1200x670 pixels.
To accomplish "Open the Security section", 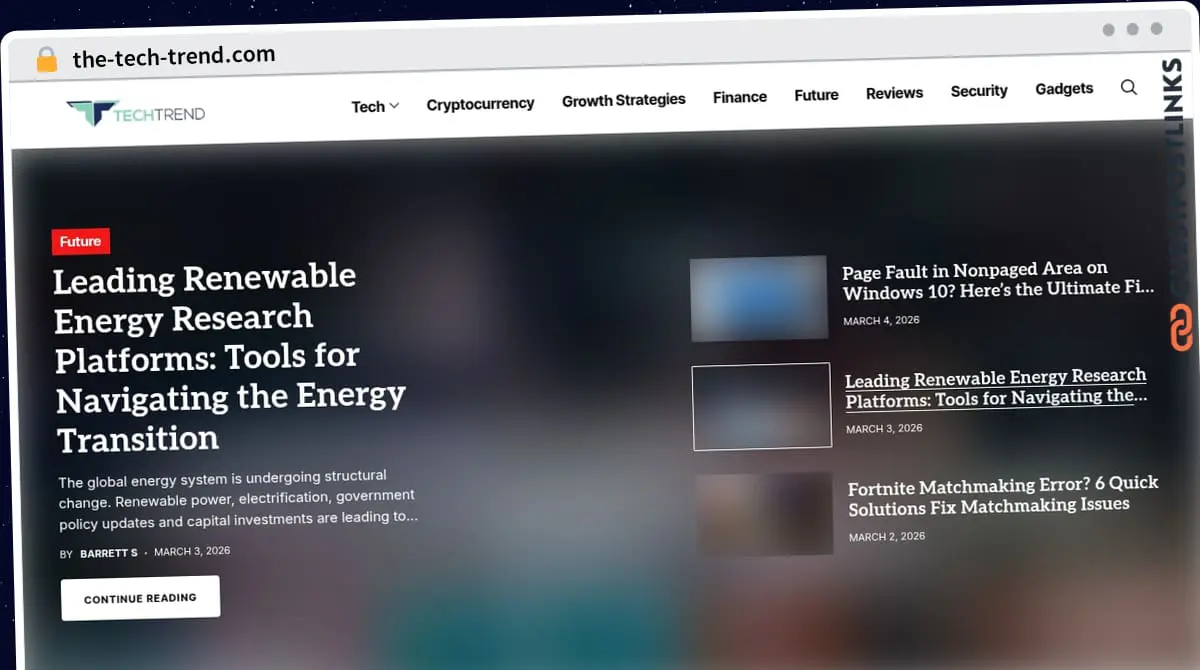I will click(x=978, y=91).
